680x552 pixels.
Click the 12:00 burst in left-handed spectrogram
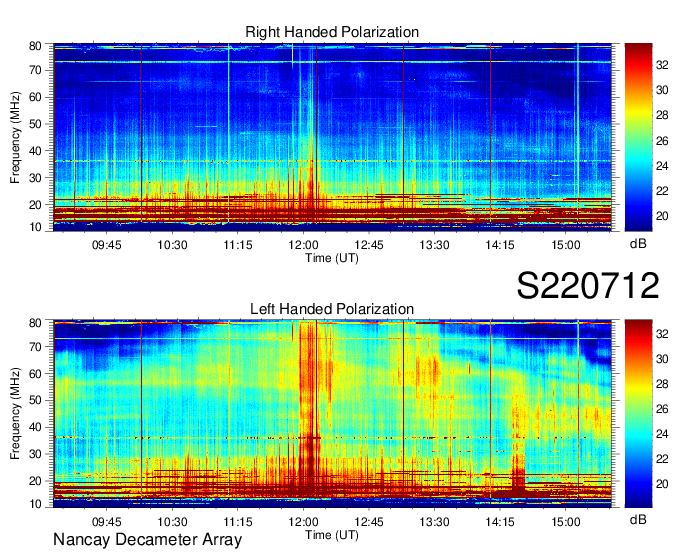click(x=309, y=408)
